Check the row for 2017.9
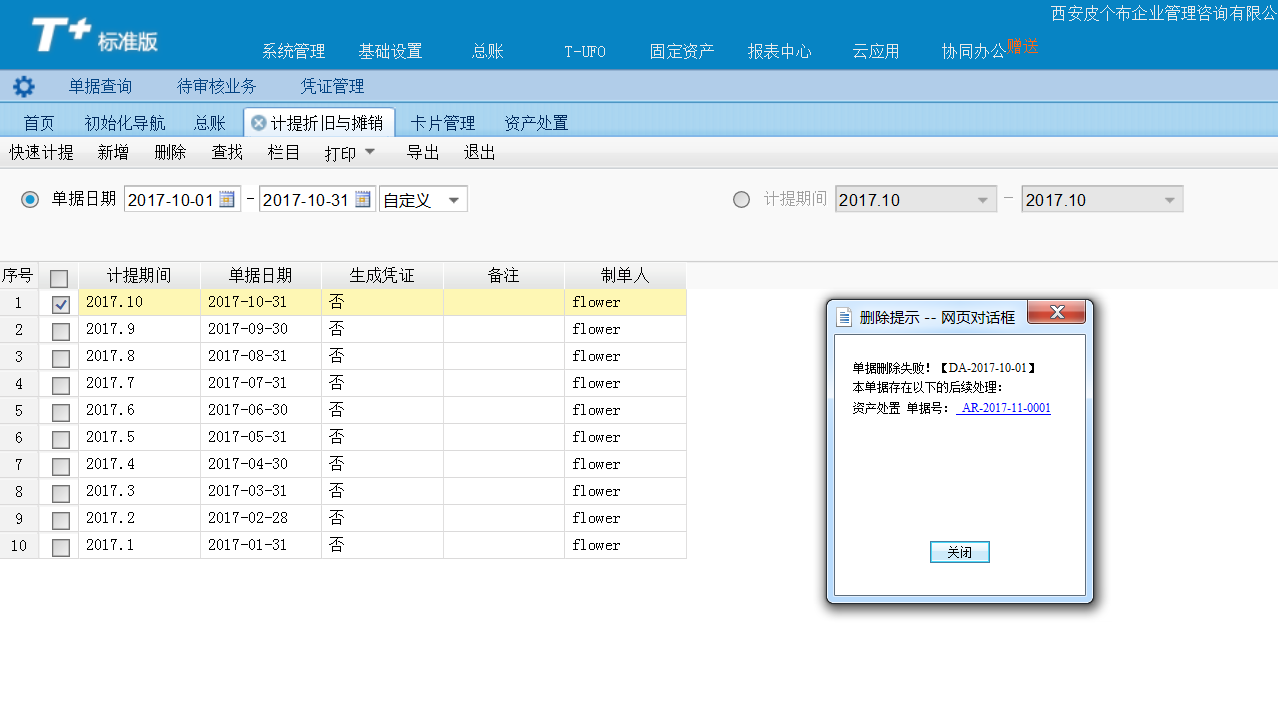The height and width of the screenshot is (725, 1278). [x=58, y=328]
